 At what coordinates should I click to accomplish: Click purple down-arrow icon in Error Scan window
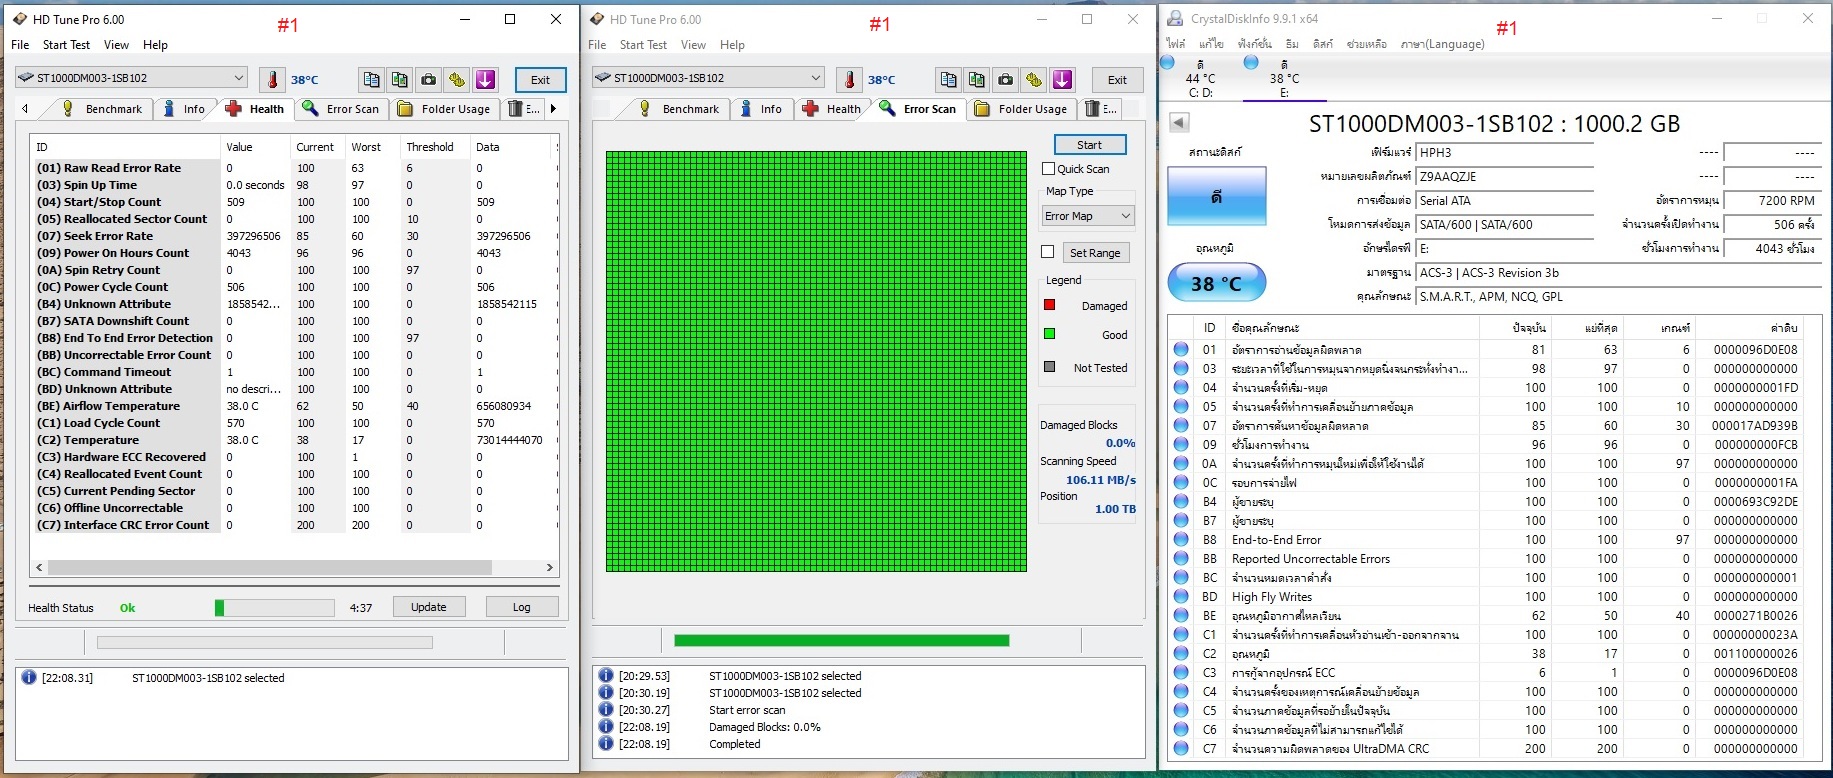pos(1063,79)
